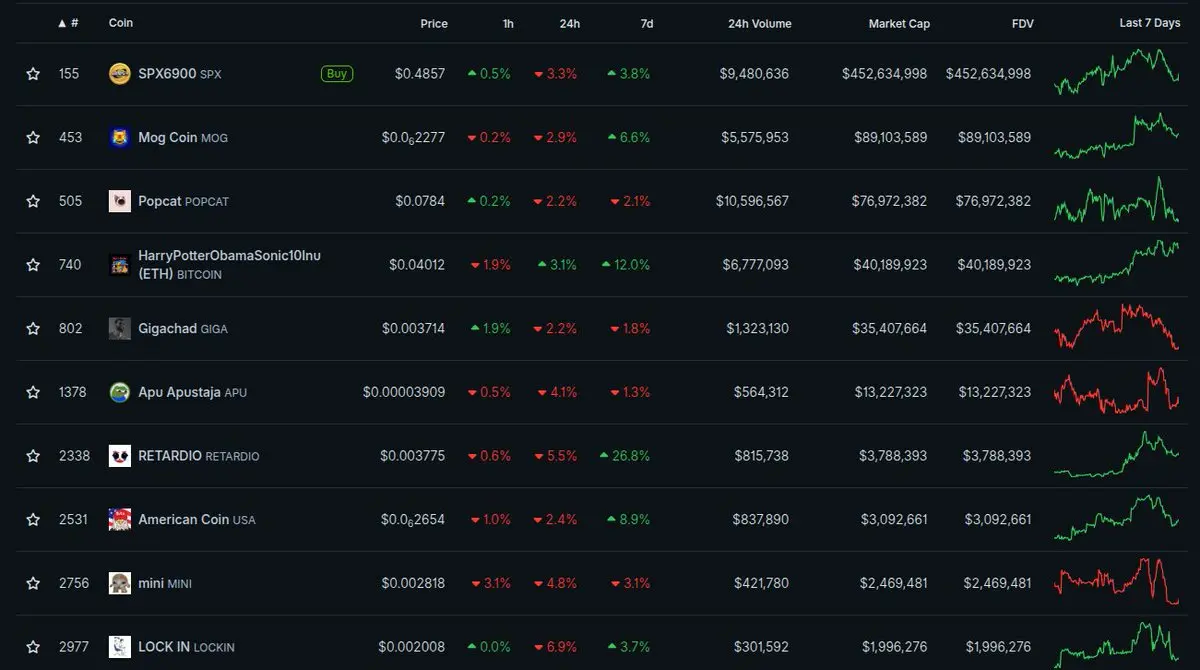The image size is (1200, 670).
Task: Open the mini MINI coin link
Action: pos(165,583)
